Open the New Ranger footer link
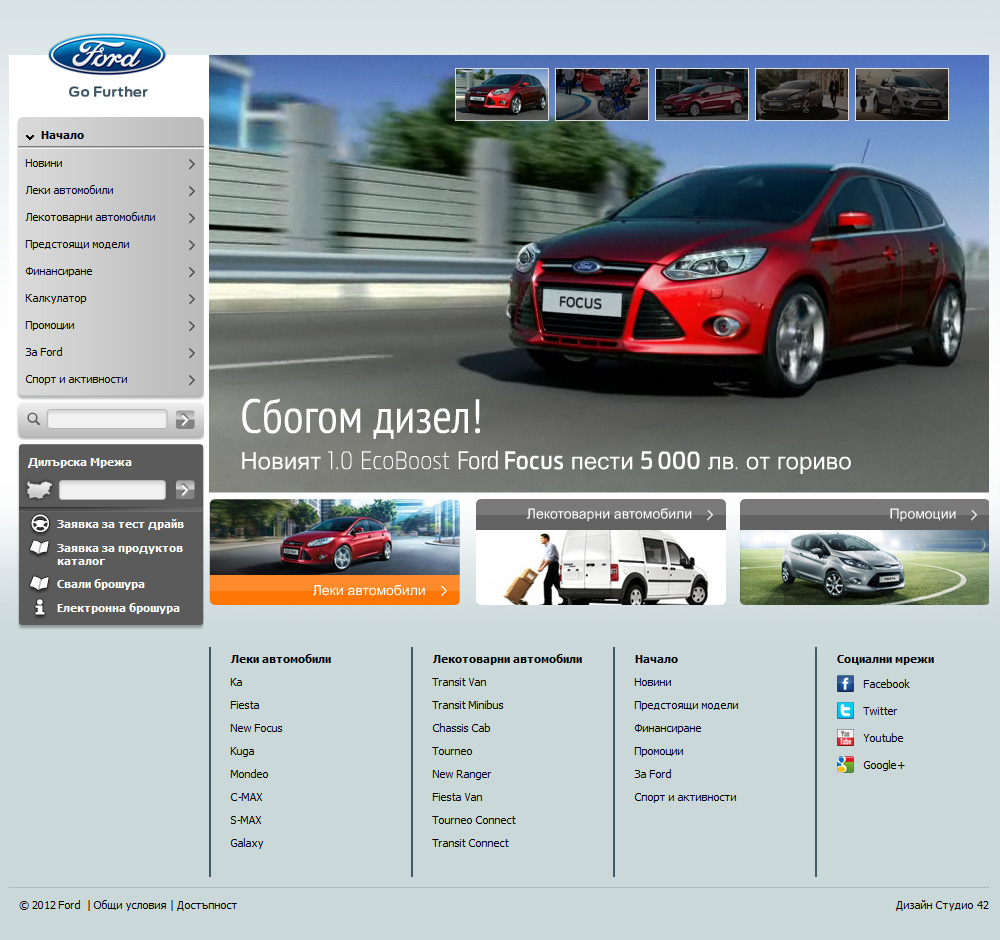The width and height of the screenshot is (1000, 940). (461, 774)
